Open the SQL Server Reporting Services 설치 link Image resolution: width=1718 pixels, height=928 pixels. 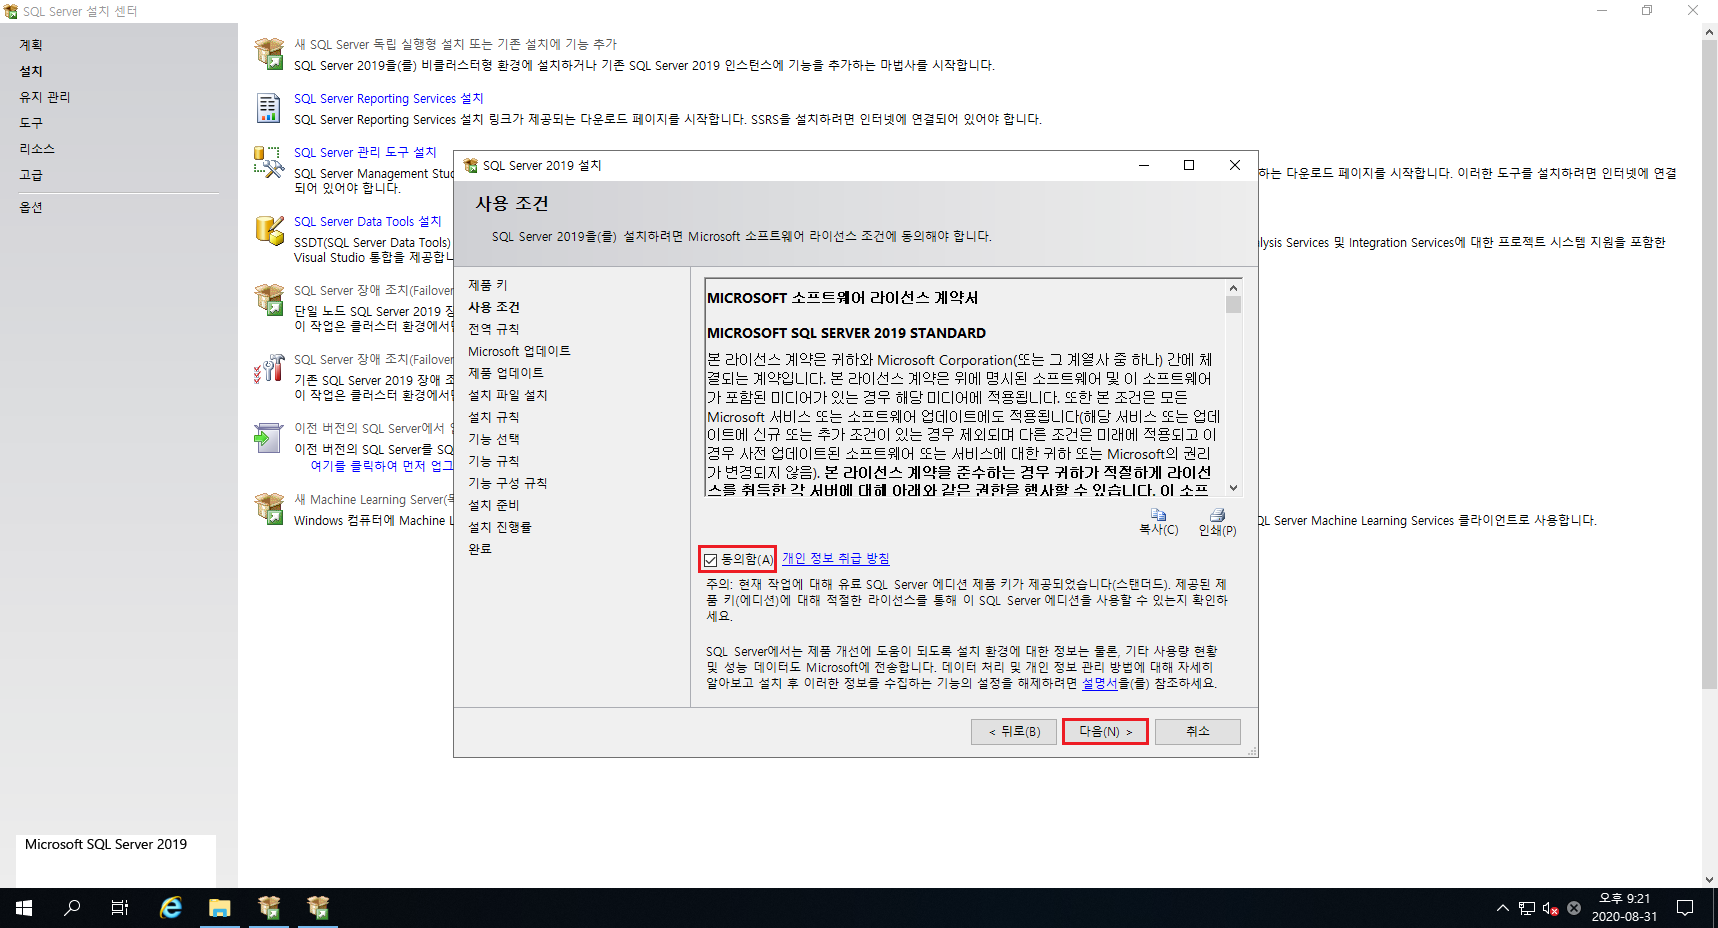(x=388, y=98)
